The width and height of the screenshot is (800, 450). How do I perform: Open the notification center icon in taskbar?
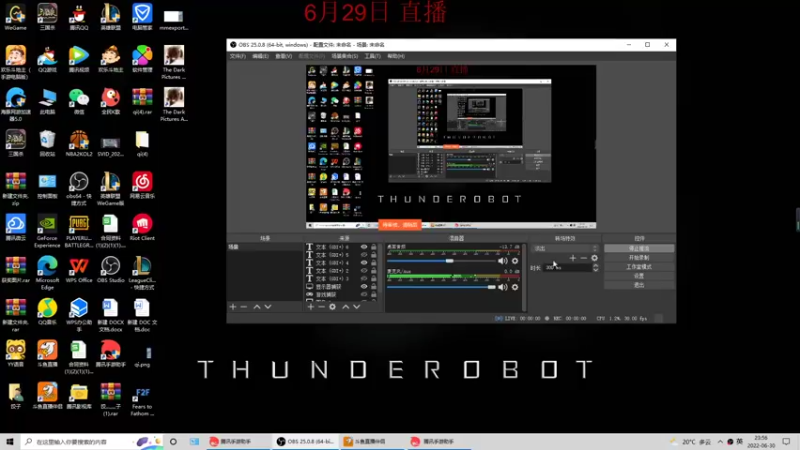click(786, 442)
